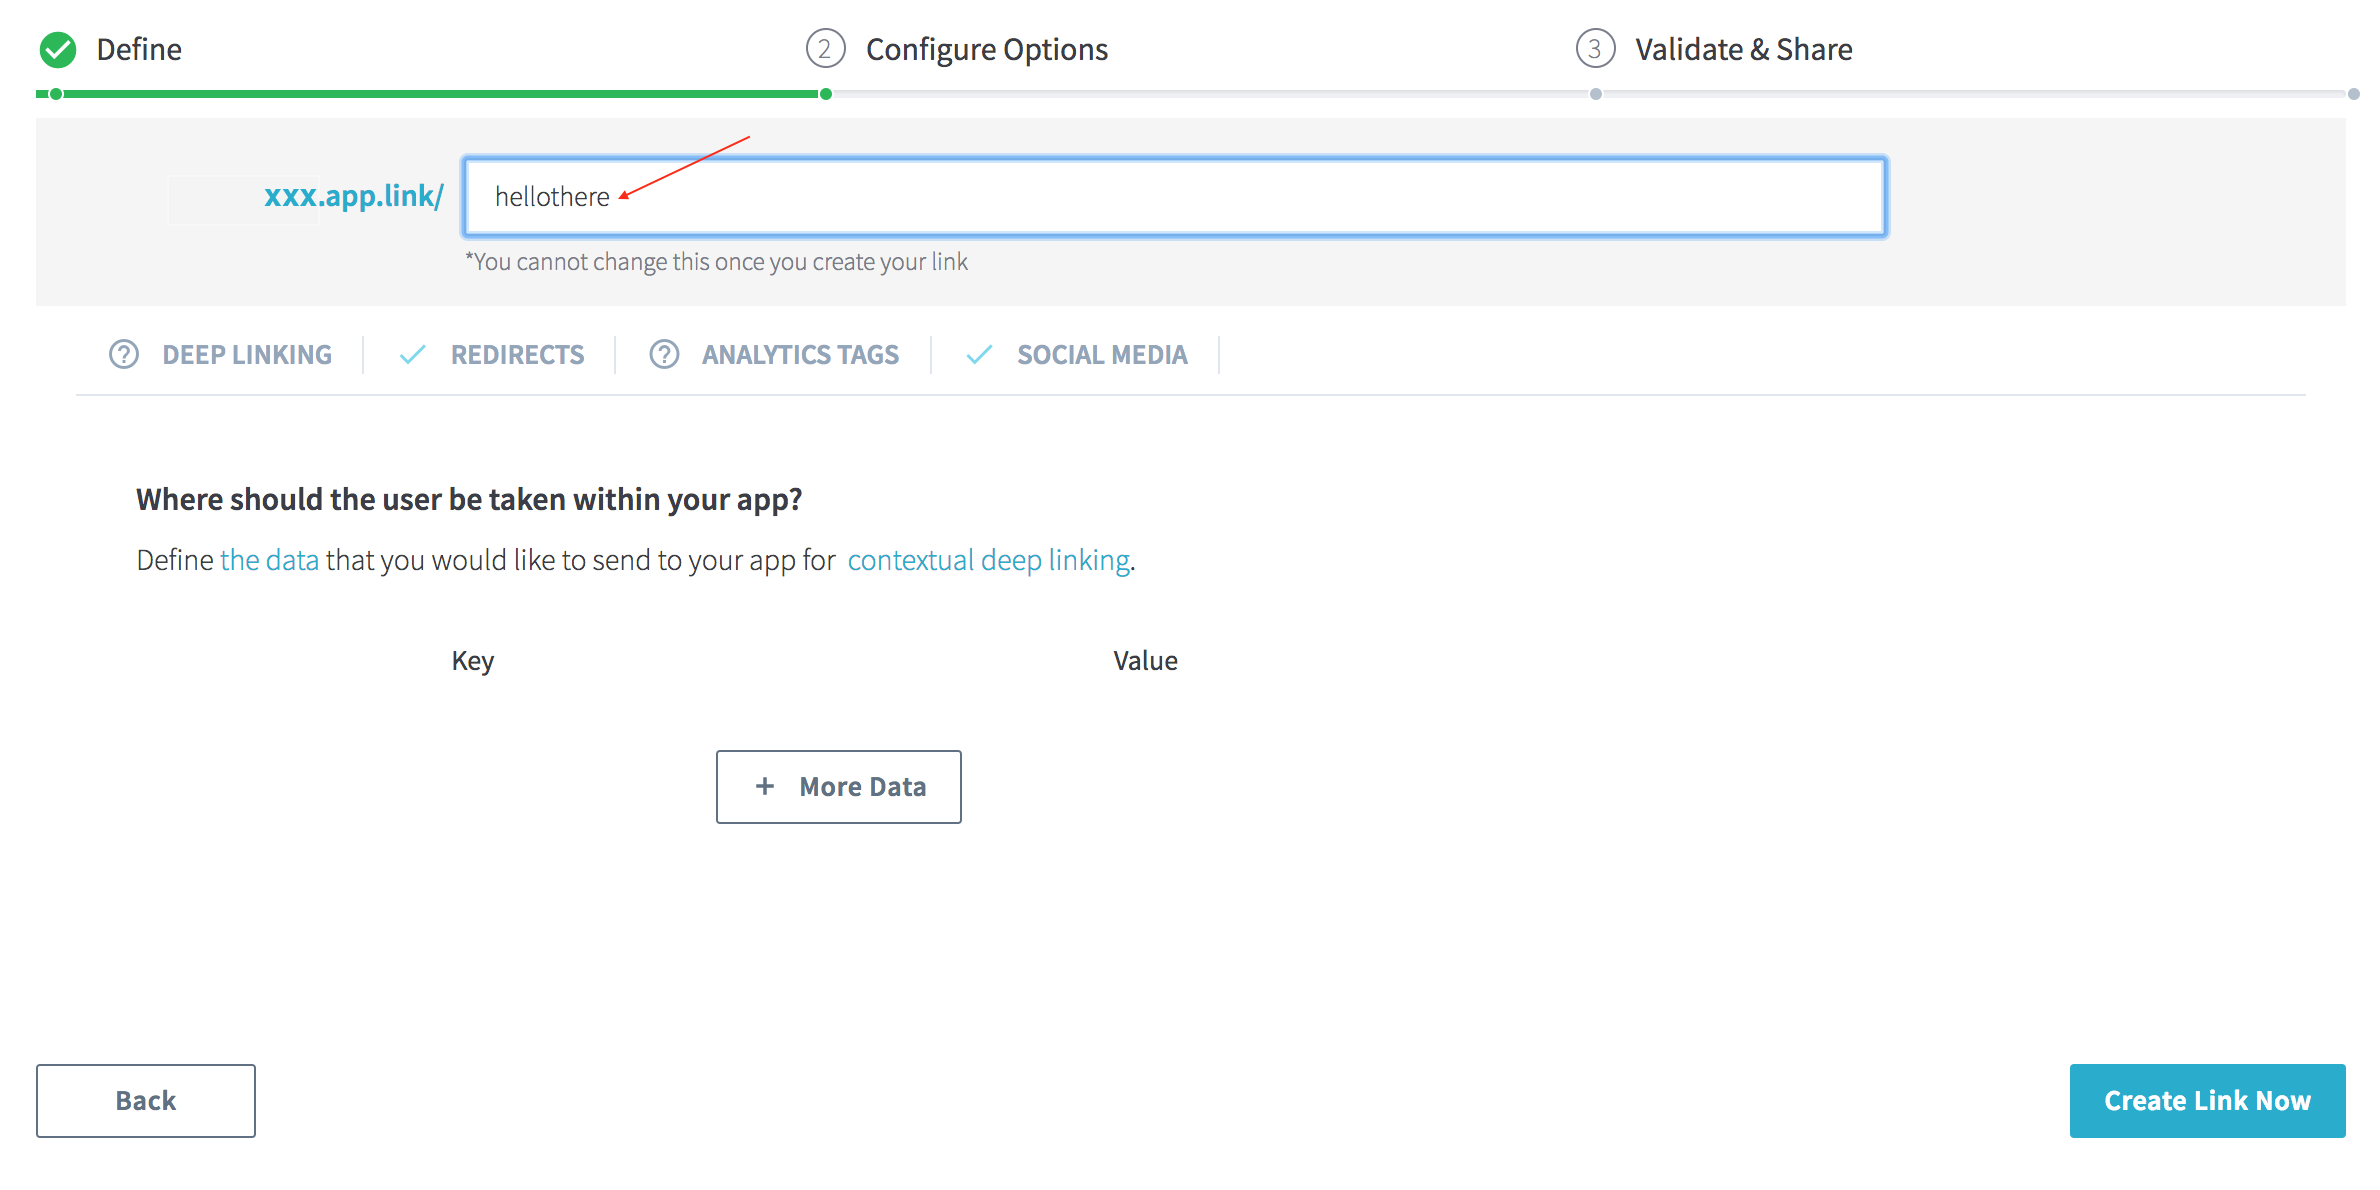Open the Deep Linking tab
Viewport: 2380px width, 1190px height.
pos(247,355)
